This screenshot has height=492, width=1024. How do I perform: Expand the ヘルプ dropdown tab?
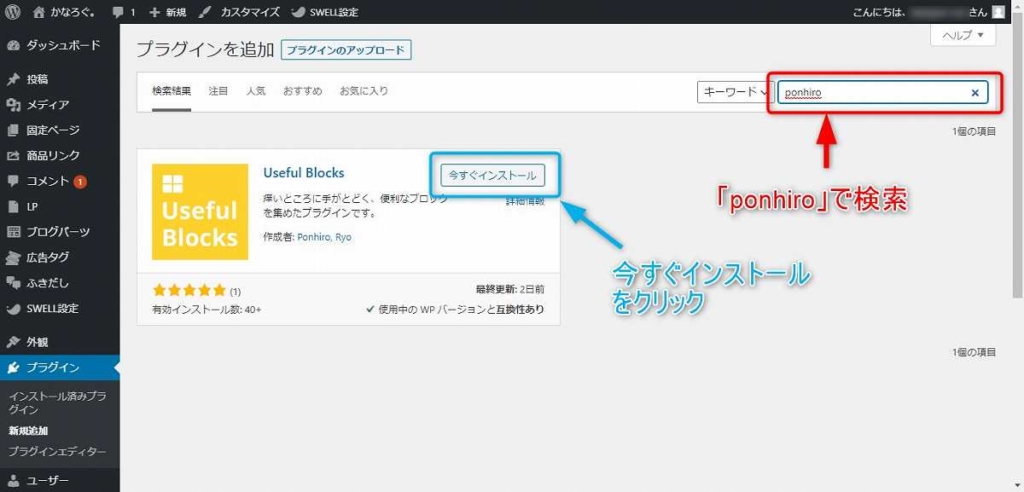click(x=963, y=35)
